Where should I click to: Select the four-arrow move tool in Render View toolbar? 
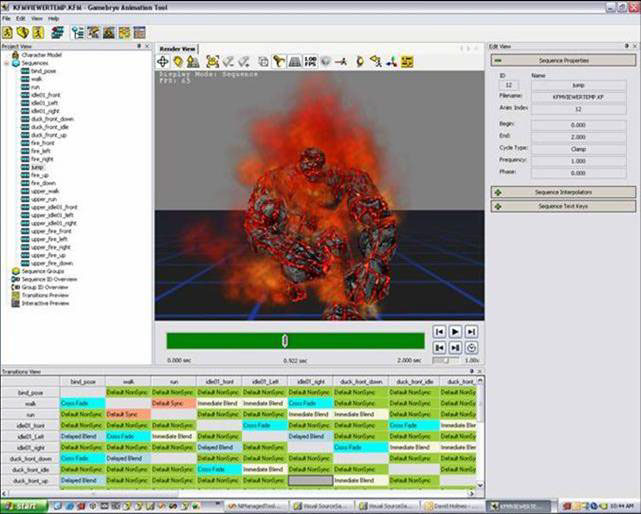tap(163, 62)
